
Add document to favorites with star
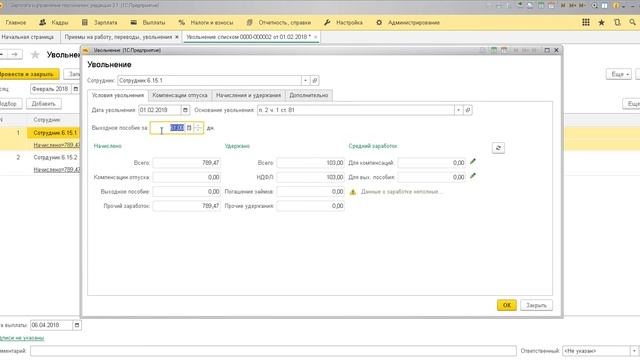tap(35, 54)
